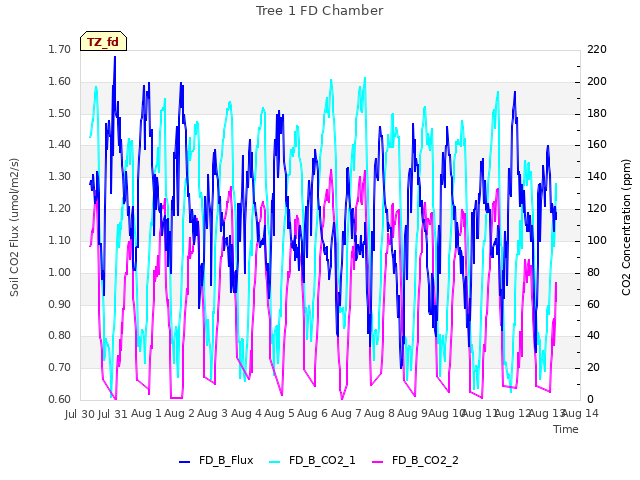The height and width of the screenshot is (480, 640).
Task: Click the 0.80 left axis value
Action: coord(60,336)
